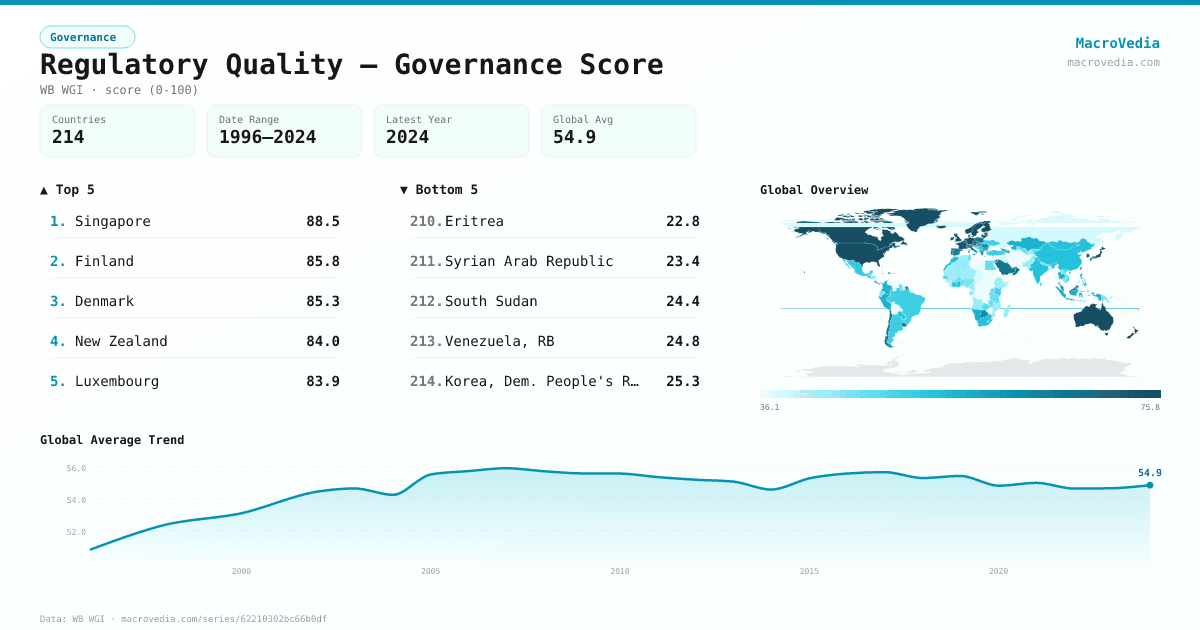The height and width of the screenshot is (630, 1200).
Task: Select the Latest Year 2024 card
Action: (452, 131)
